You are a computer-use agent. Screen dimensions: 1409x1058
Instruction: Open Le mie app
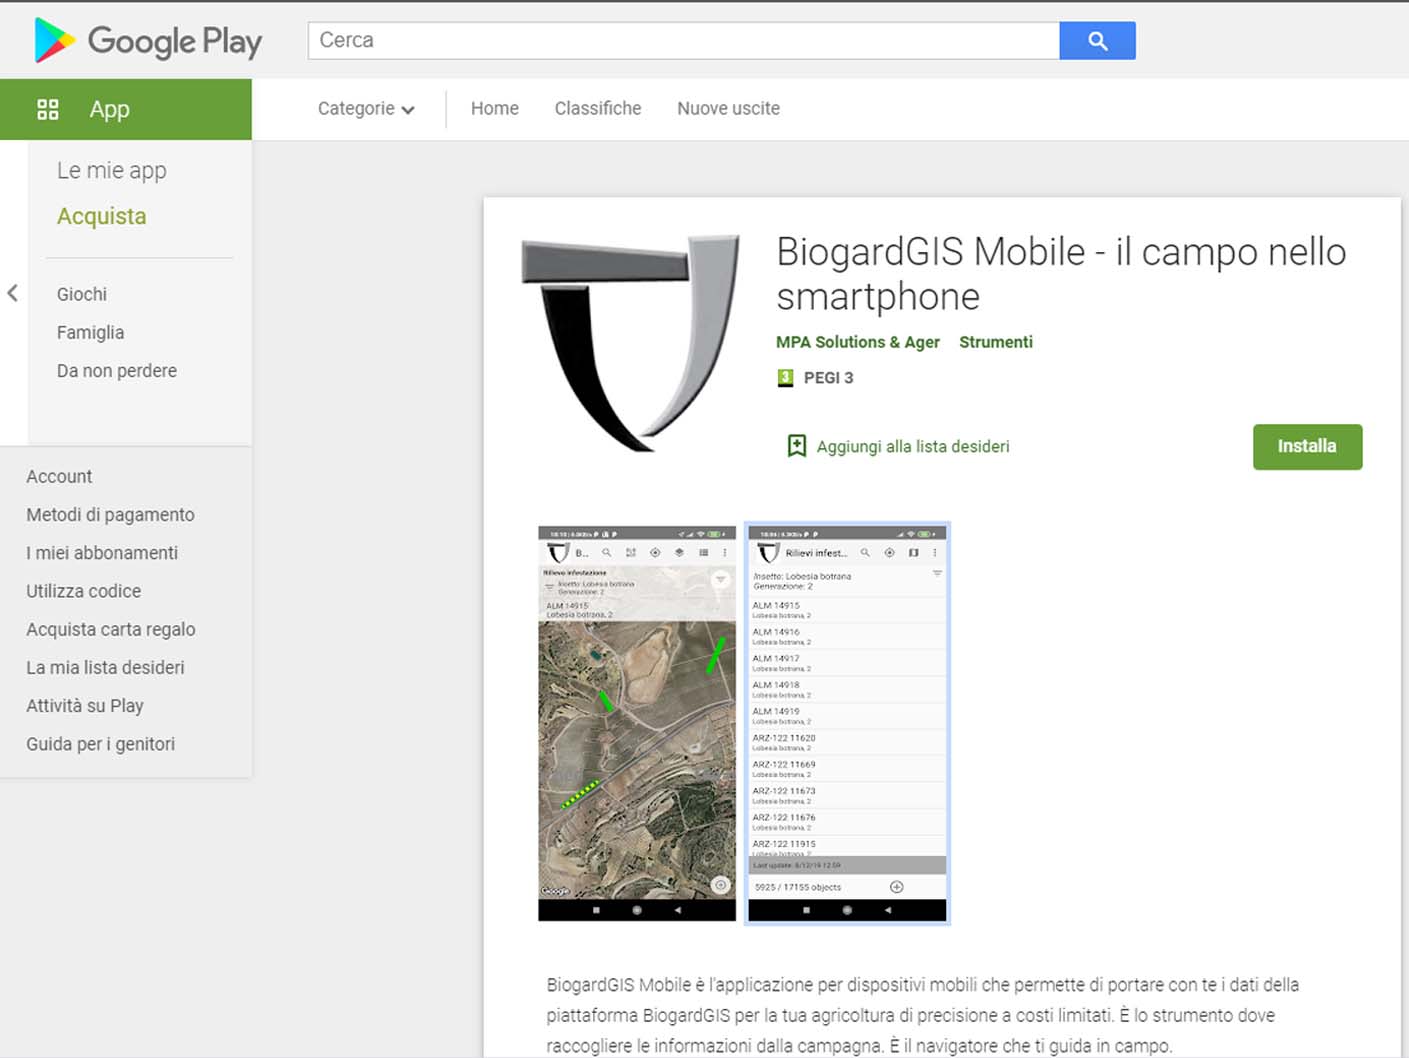coord(112,171)
